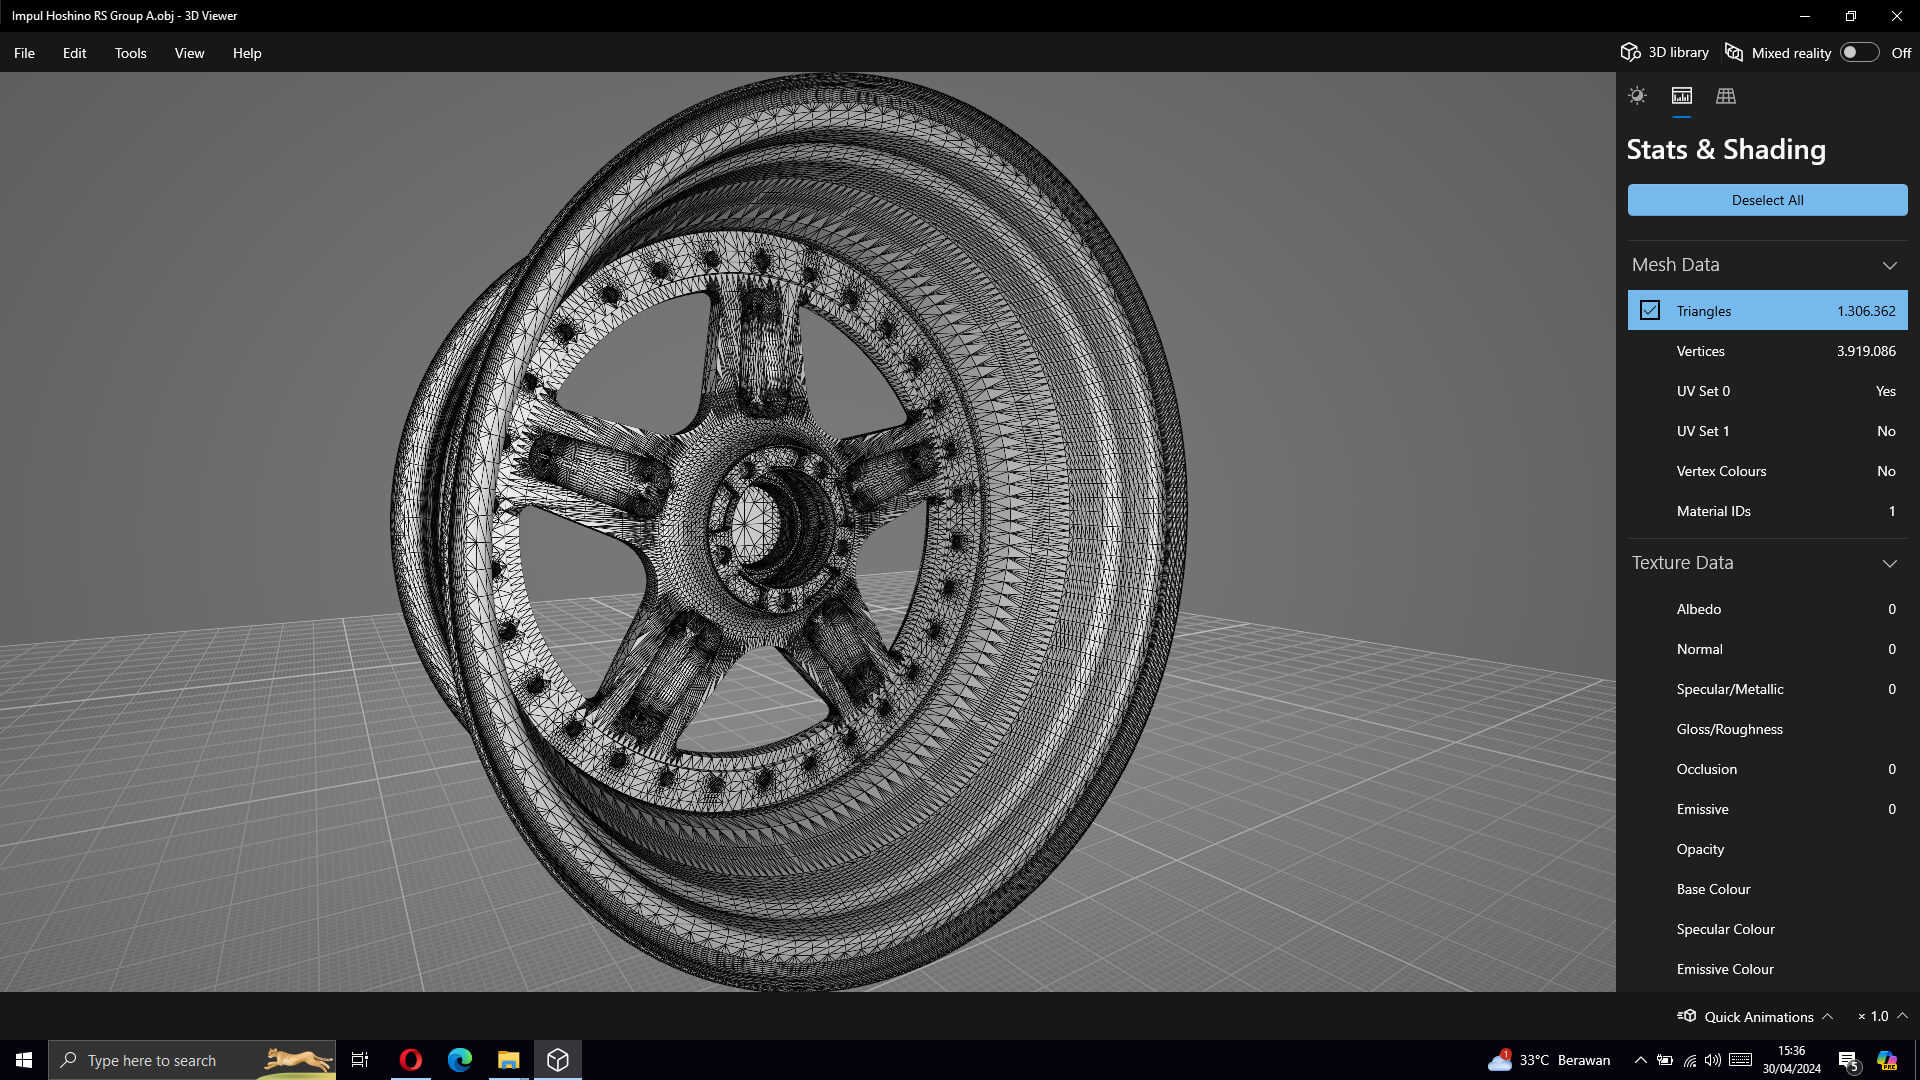The width and height of the screenshot is (1920, 1080).
Task: Open the animation speed x 1.0 dropdown
Action: click(1883, 1016)
